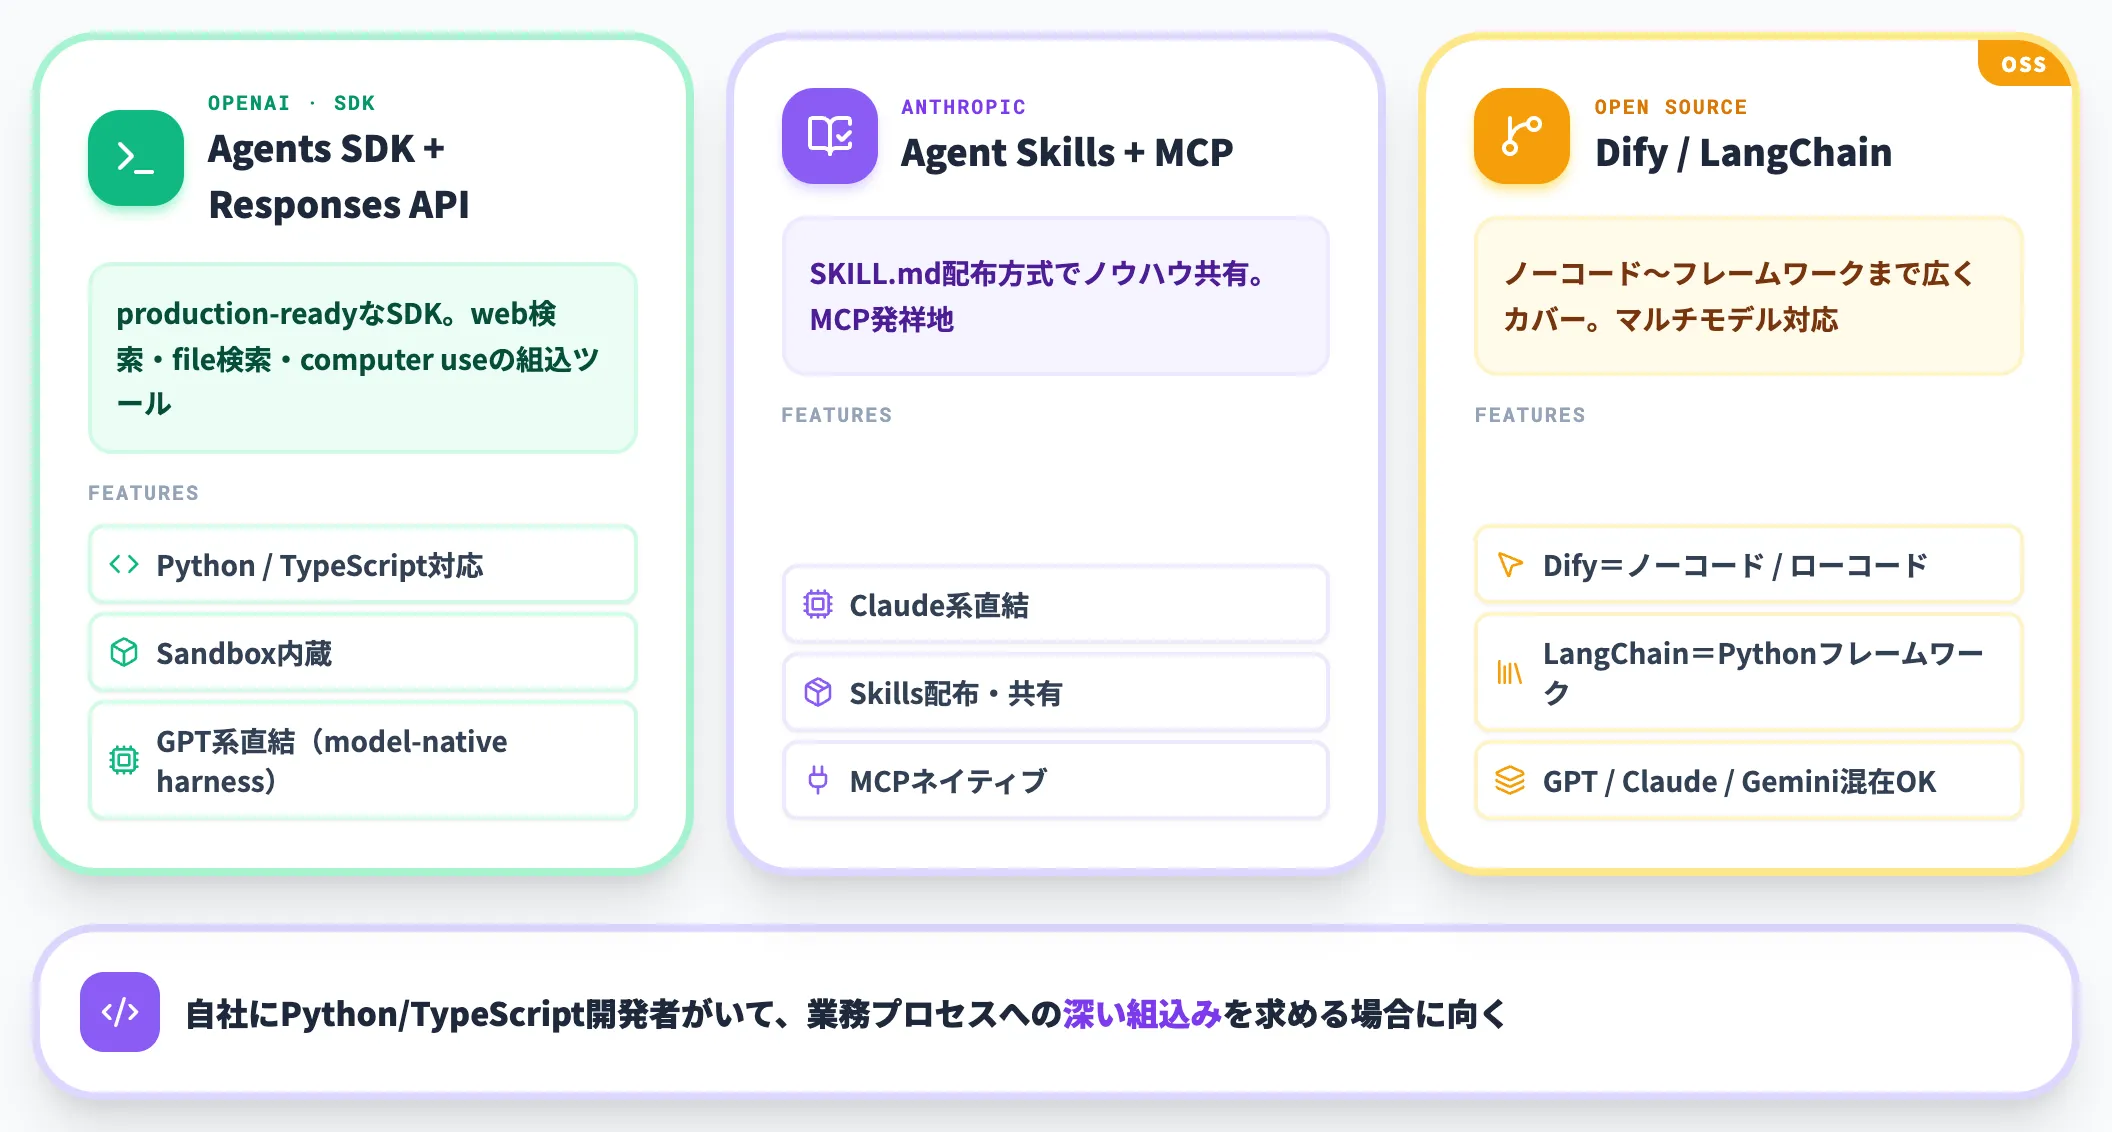Click the Agent Skills + MCP heading
Screen dimensions: 2112x1132
[x=1067, y=152]
